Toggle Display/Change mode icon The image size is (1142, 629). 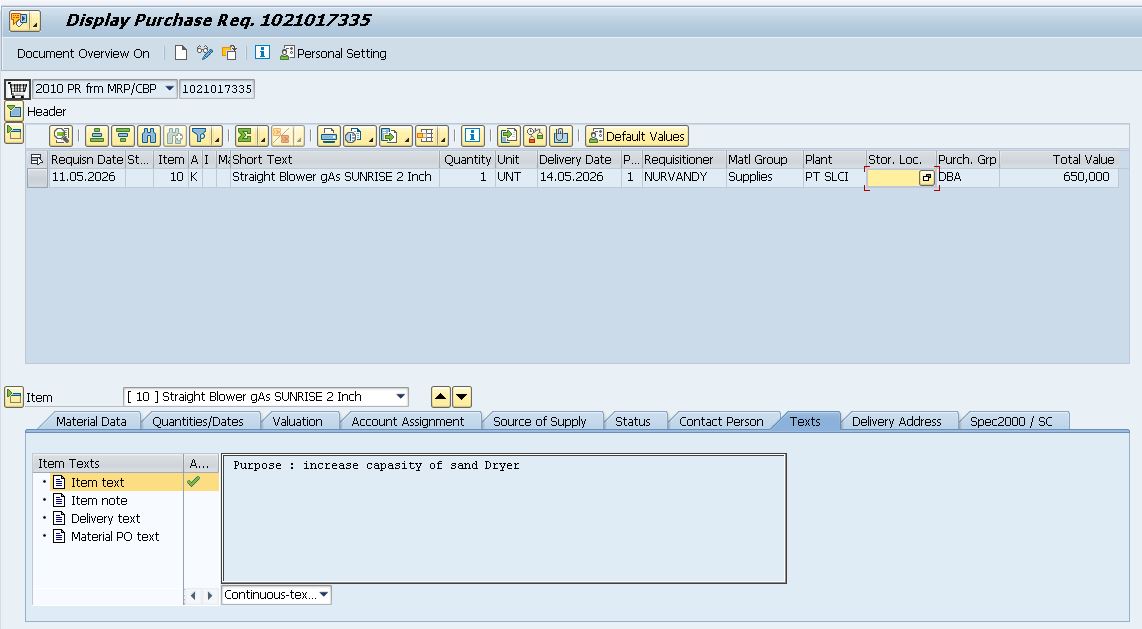click(x=205, y=52)
